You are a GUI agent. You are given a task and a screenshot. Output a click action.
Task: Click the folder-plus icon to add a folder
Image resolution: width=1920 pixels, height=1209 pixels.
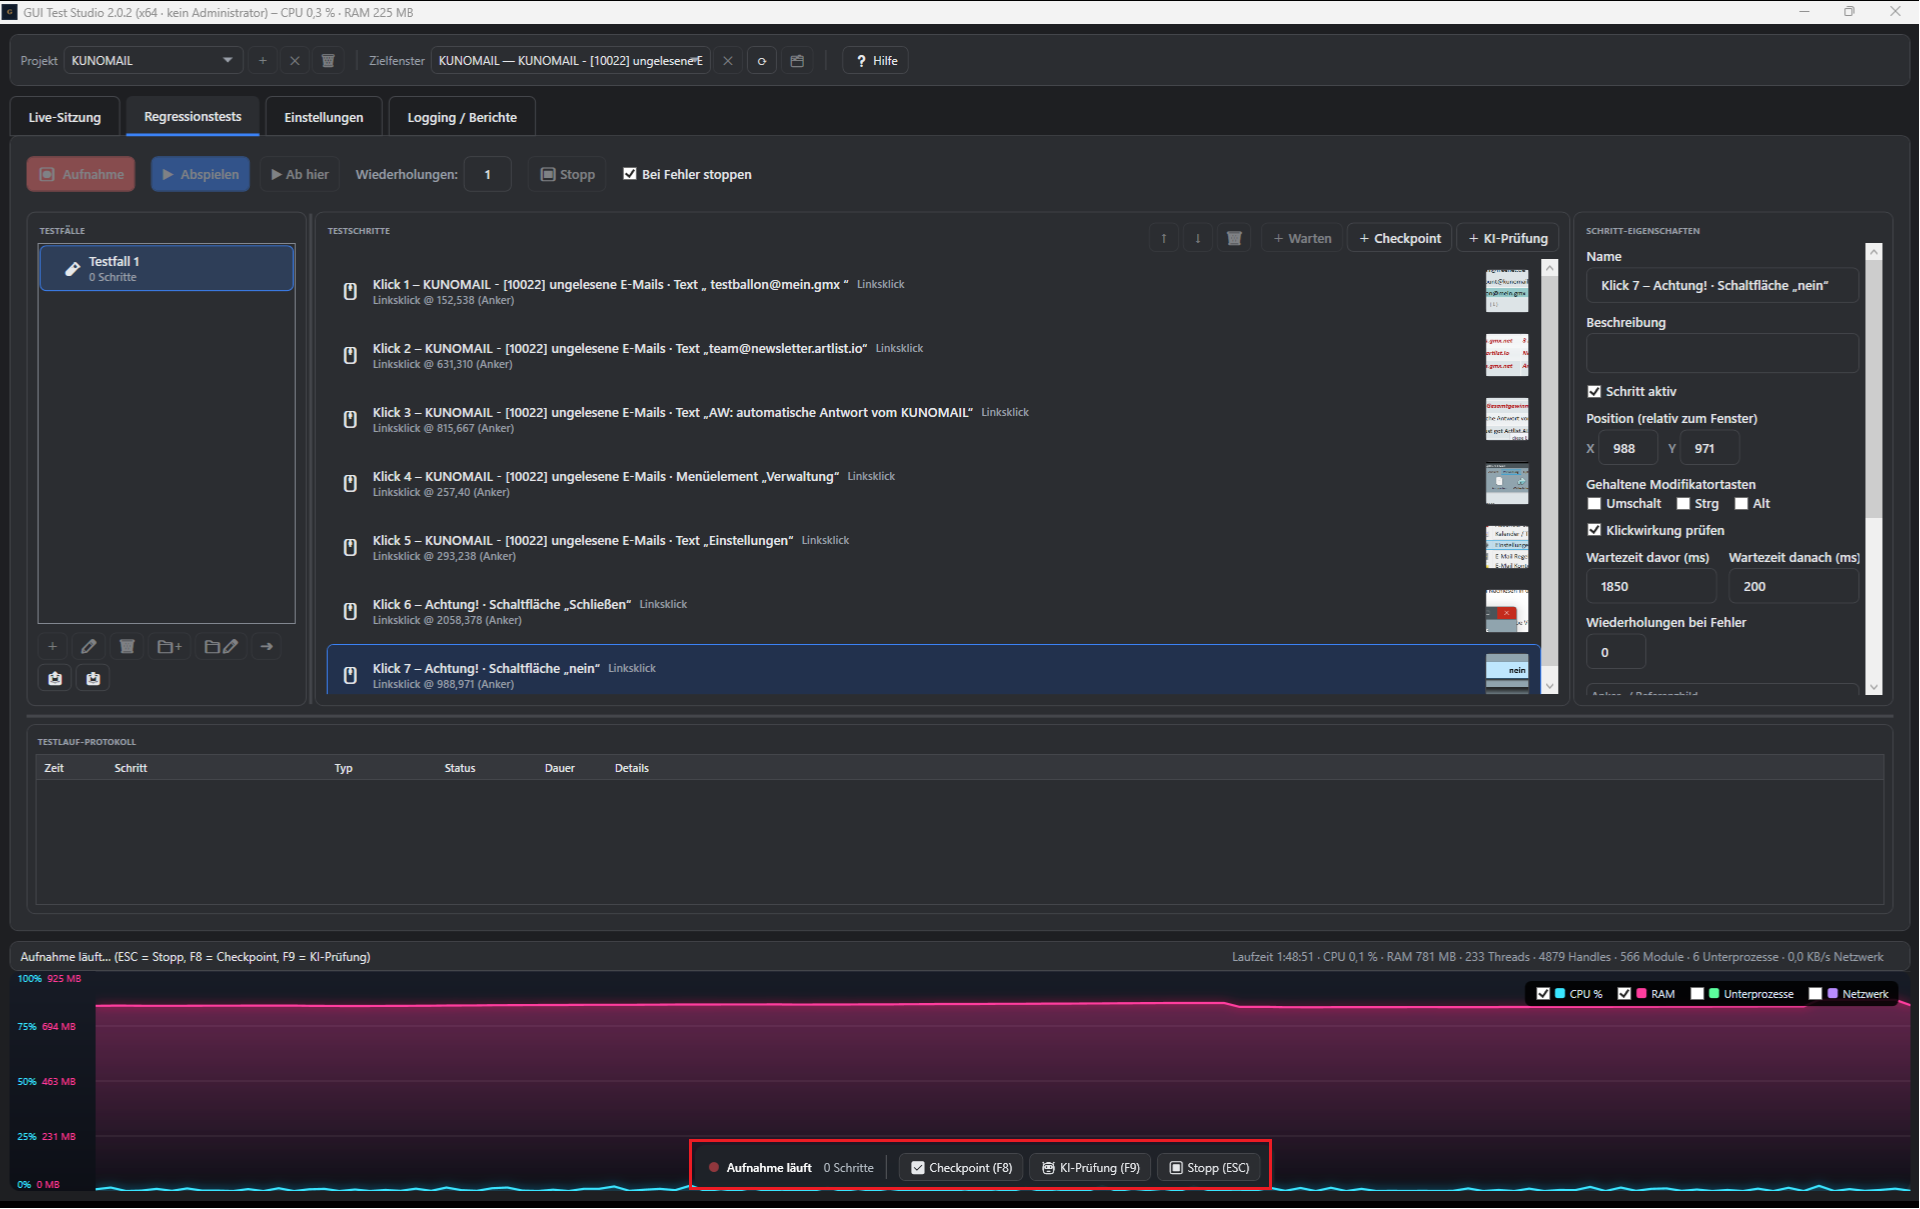(x=170, y=647)
